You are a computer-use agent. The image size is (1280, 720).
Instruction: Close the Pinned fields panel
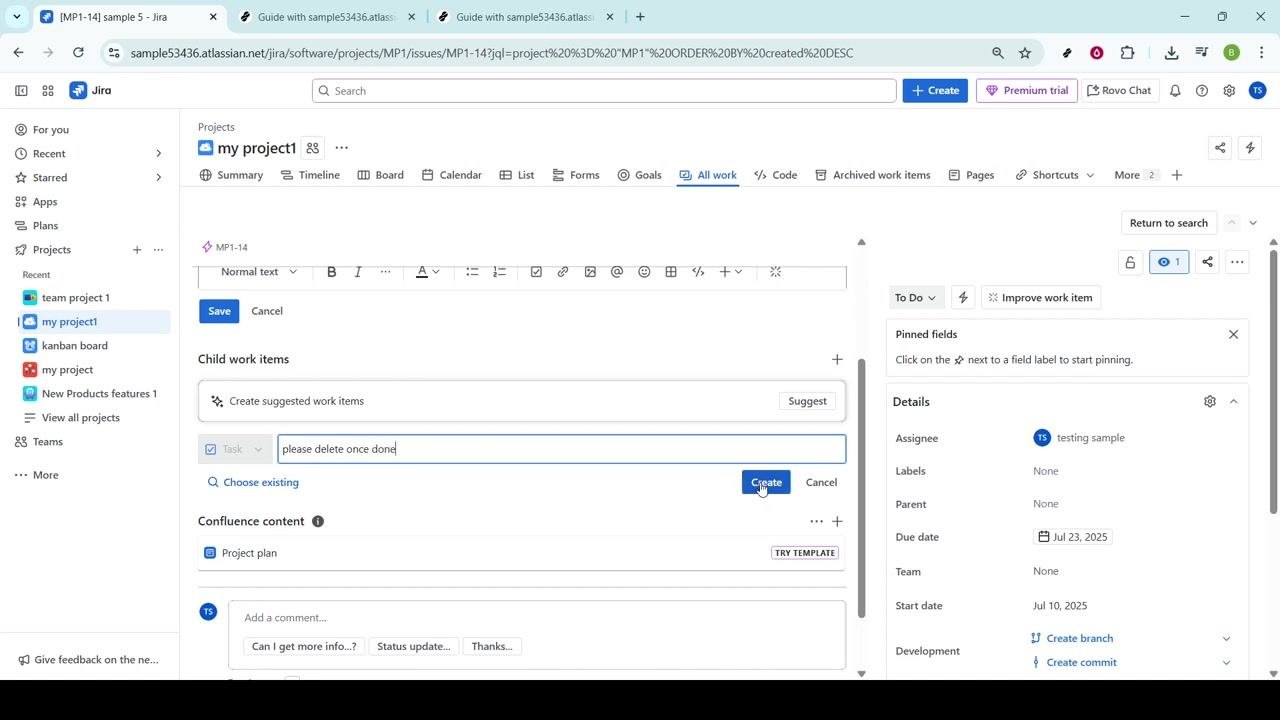click(x=1233, y=334)
